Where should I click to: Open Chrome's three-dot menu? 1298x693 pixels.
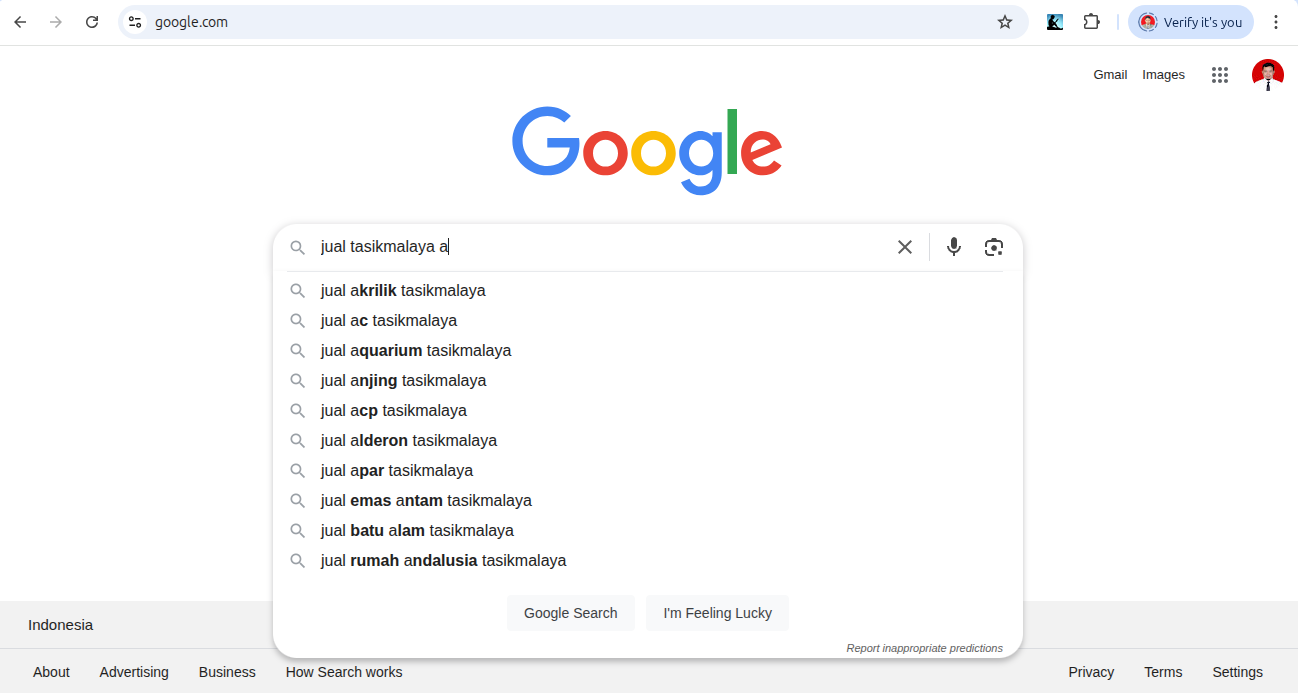point(1275,22)
